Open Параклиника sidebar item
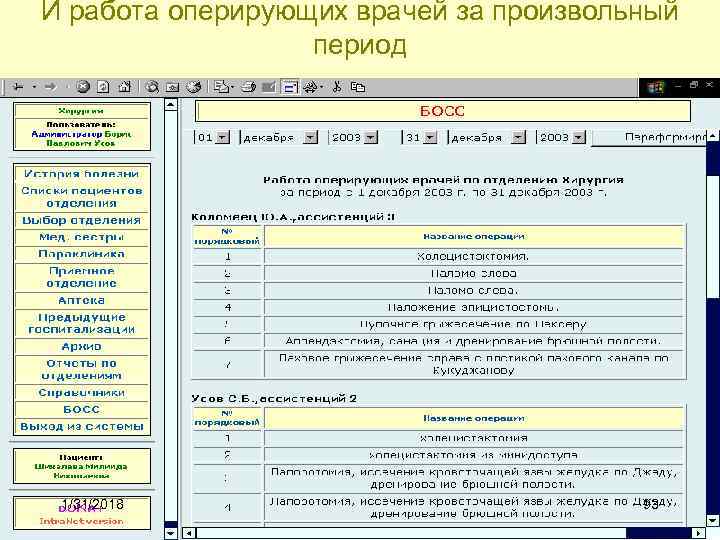The height and width of the screenshot is (540, 720). (81, 254)
